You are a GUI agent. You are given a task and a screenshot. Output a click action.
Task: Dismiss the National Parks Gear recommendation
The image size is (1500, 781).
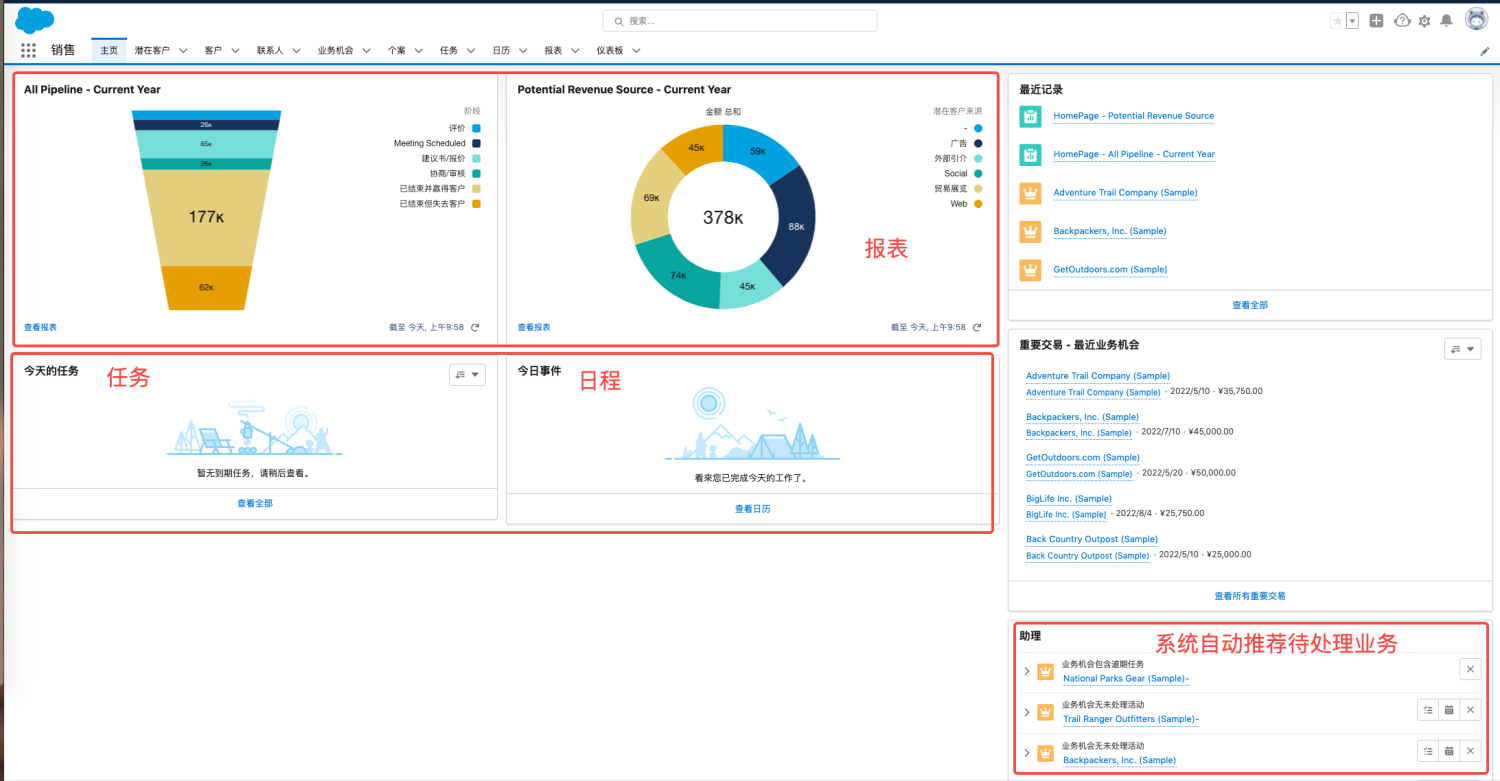point(1469,669)
